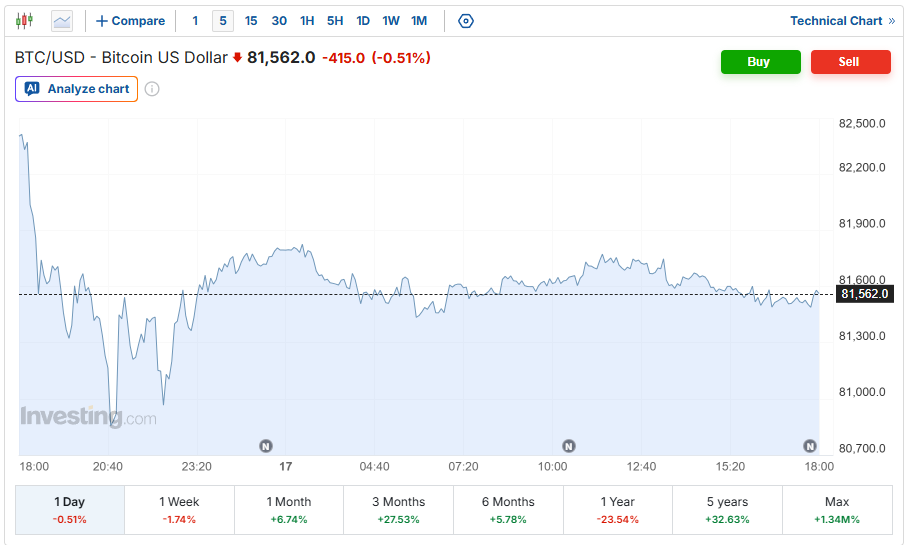Click the 82,500.0 price axis label
This screenshot has height=545, width=910.
(x=862, y=123)
